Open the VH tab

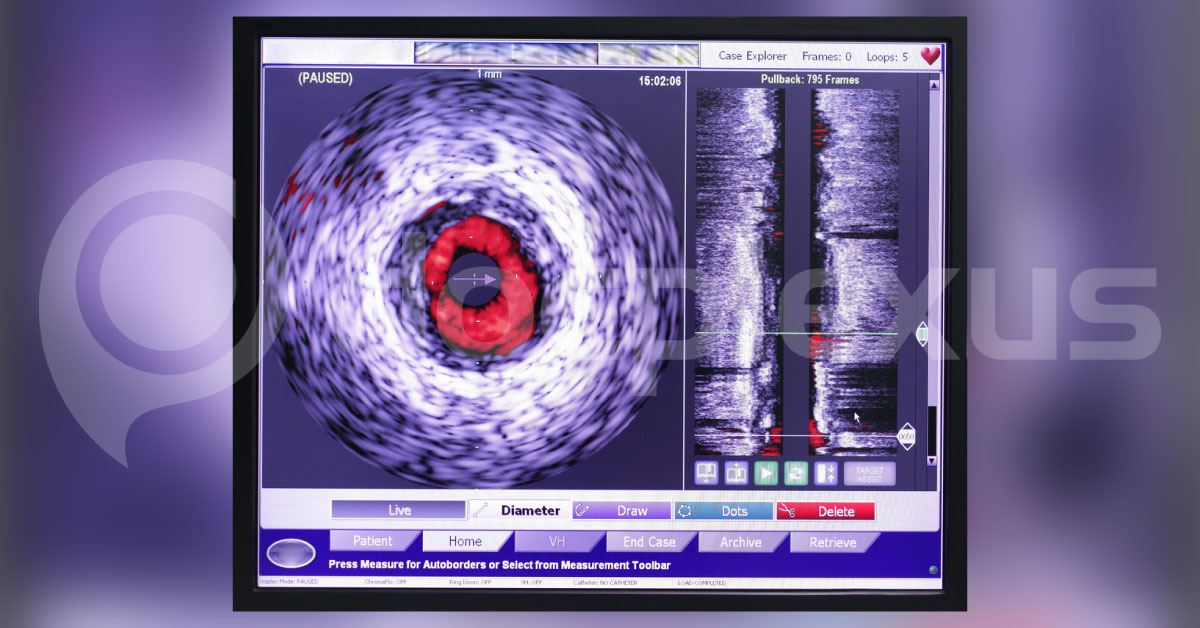[x=558, y=541]
